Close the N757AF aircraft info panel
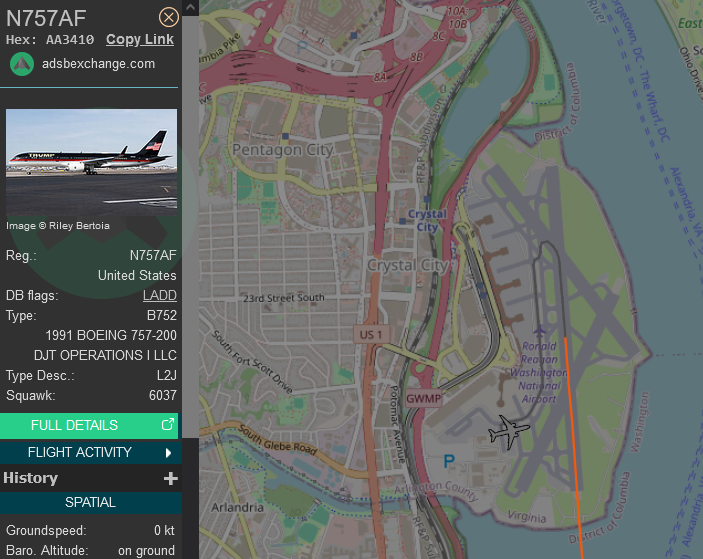703x559 pixels. pos(169,17)
